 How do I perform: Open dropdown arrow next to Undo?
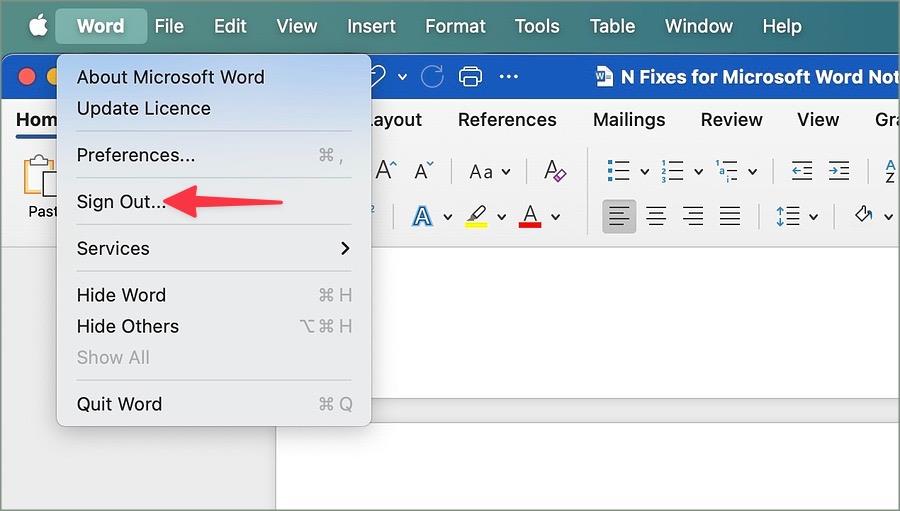(402, 76)
